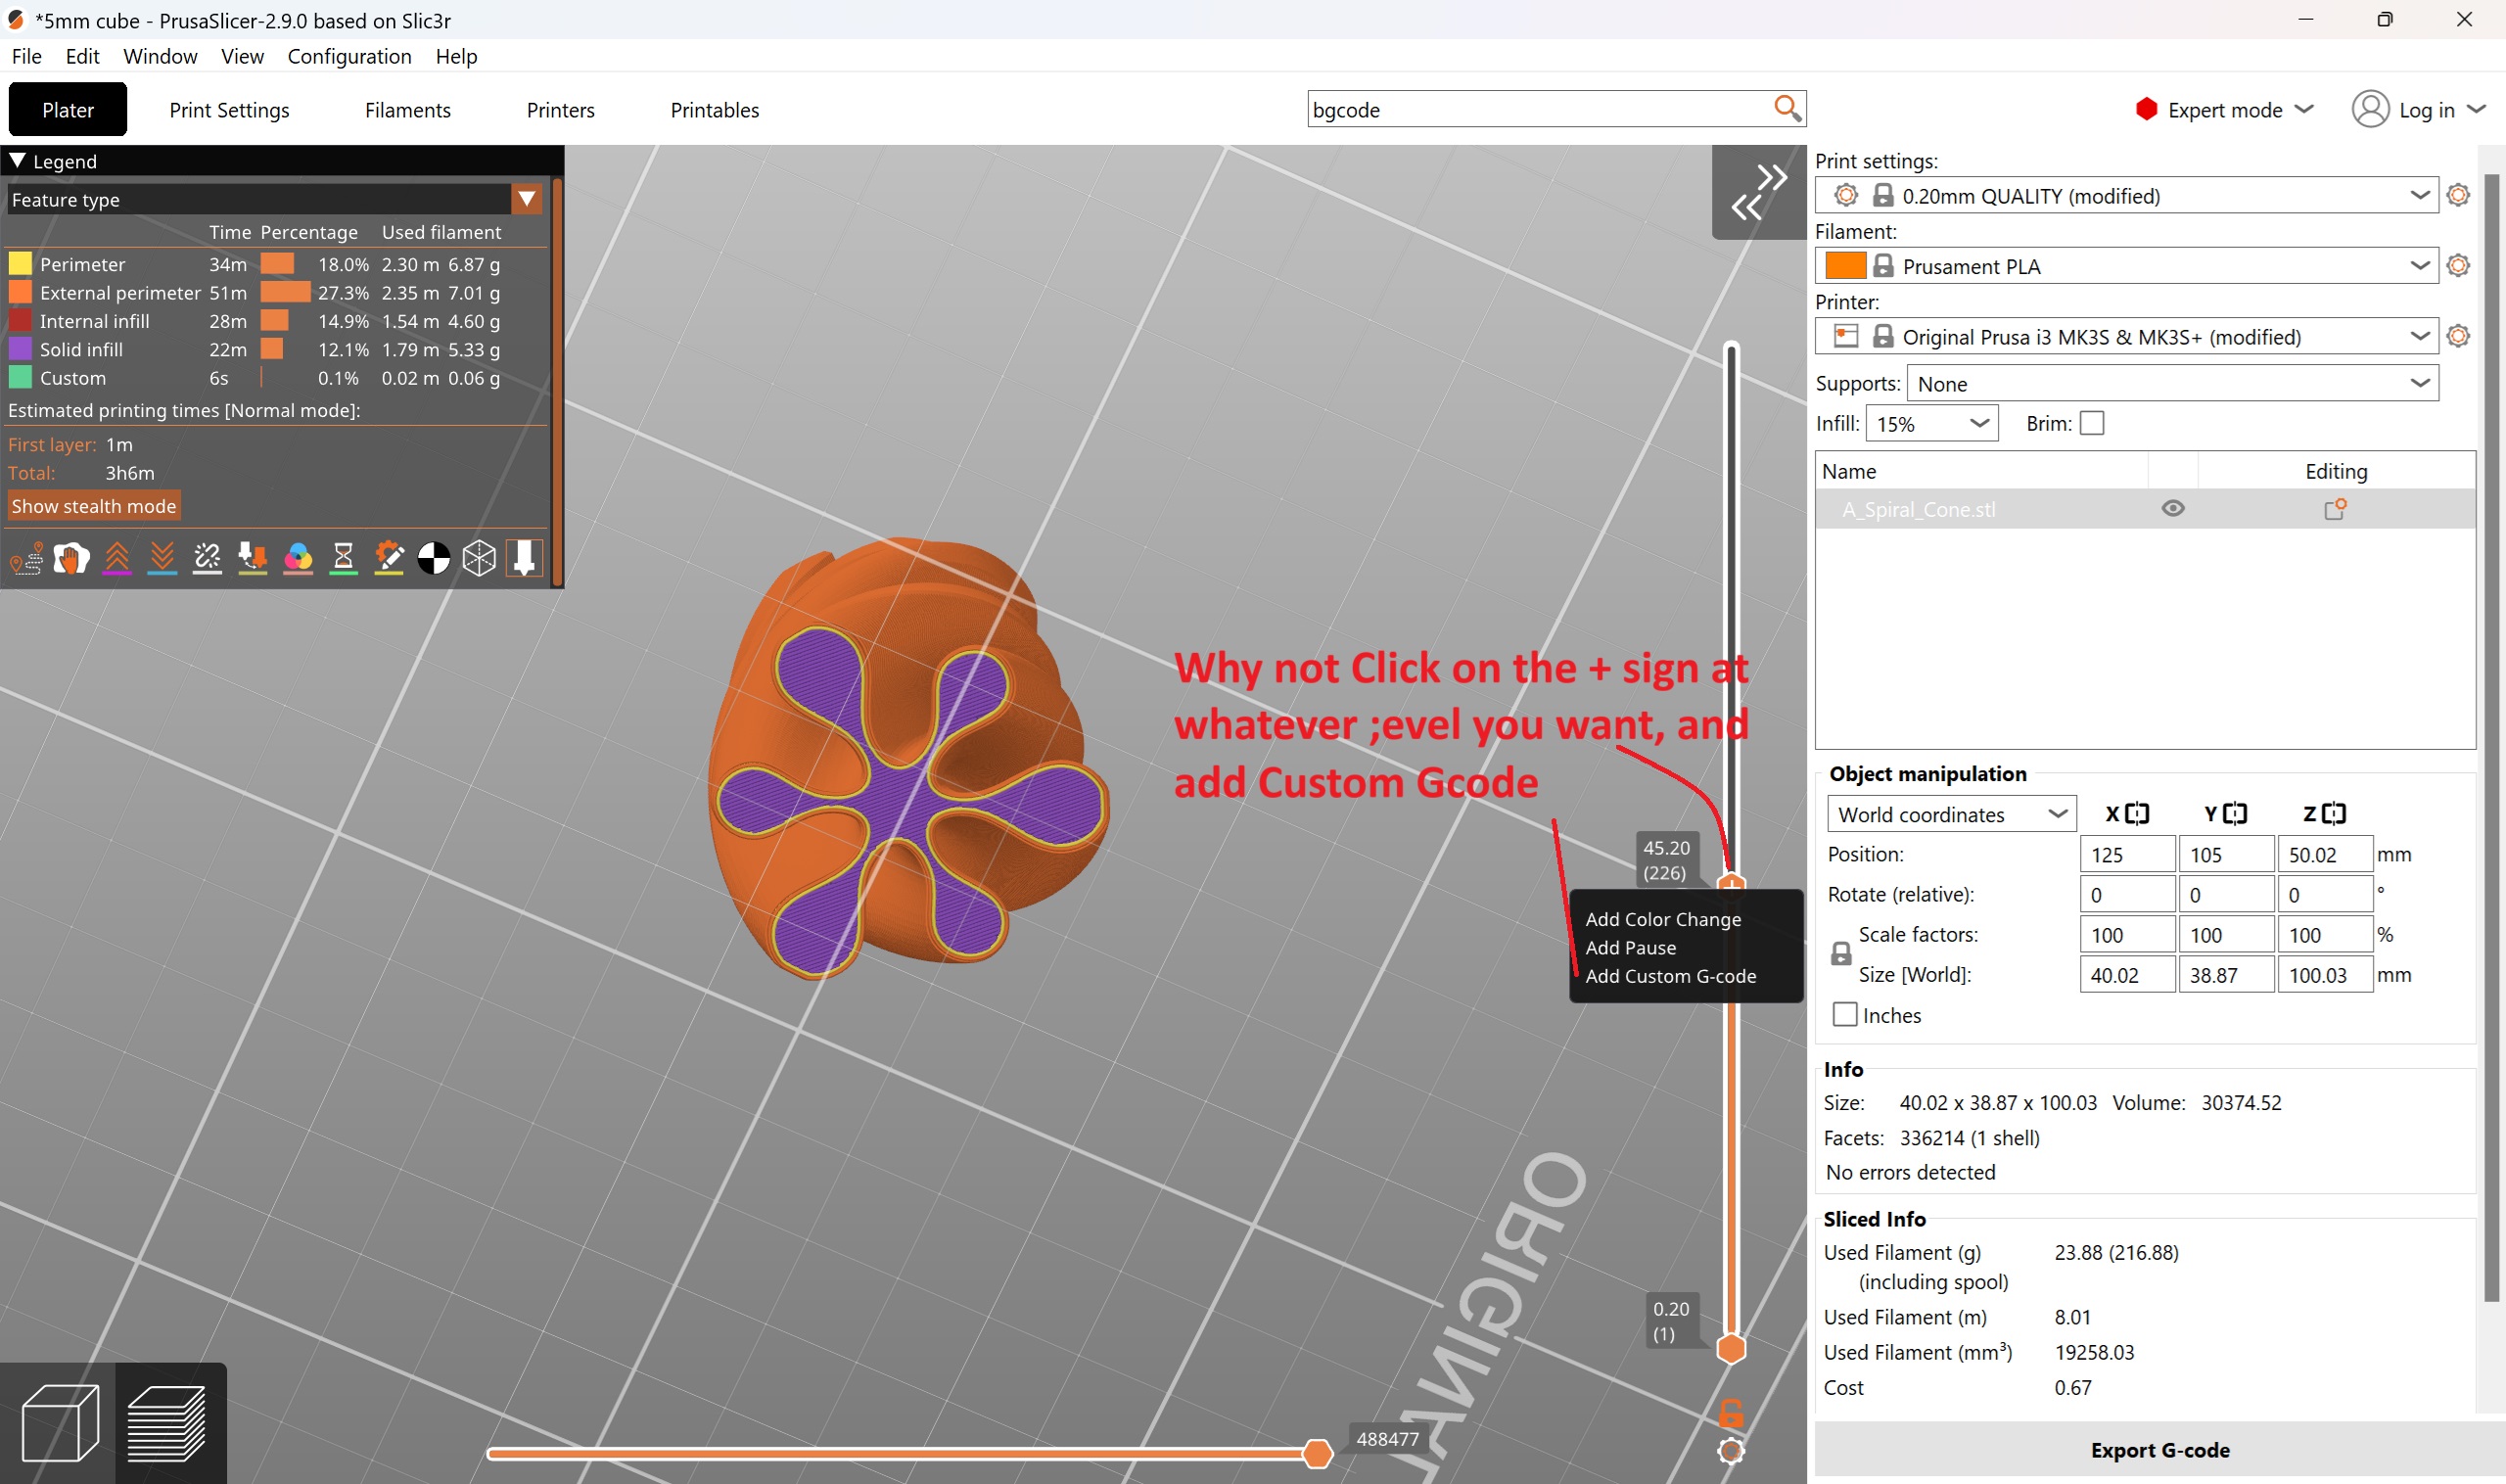The image size is (2506, 1484).
Task: Switch to 3D editor view cube icon
Action: click(60, 1422)
